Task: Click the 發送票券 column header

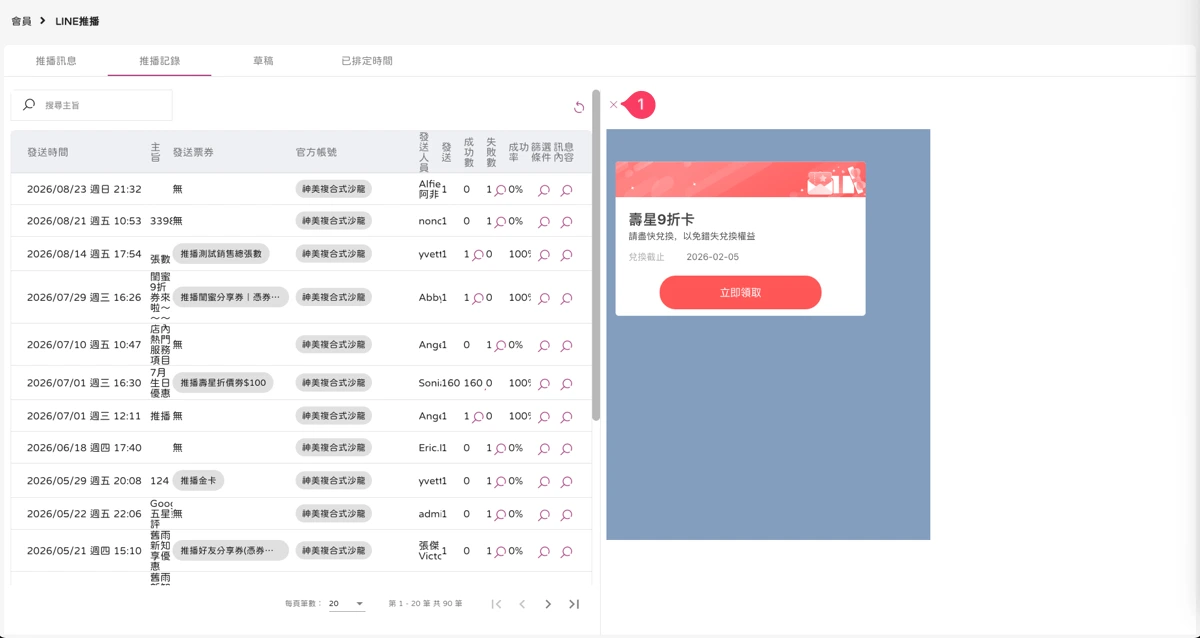Action: (x=193, y=153)
